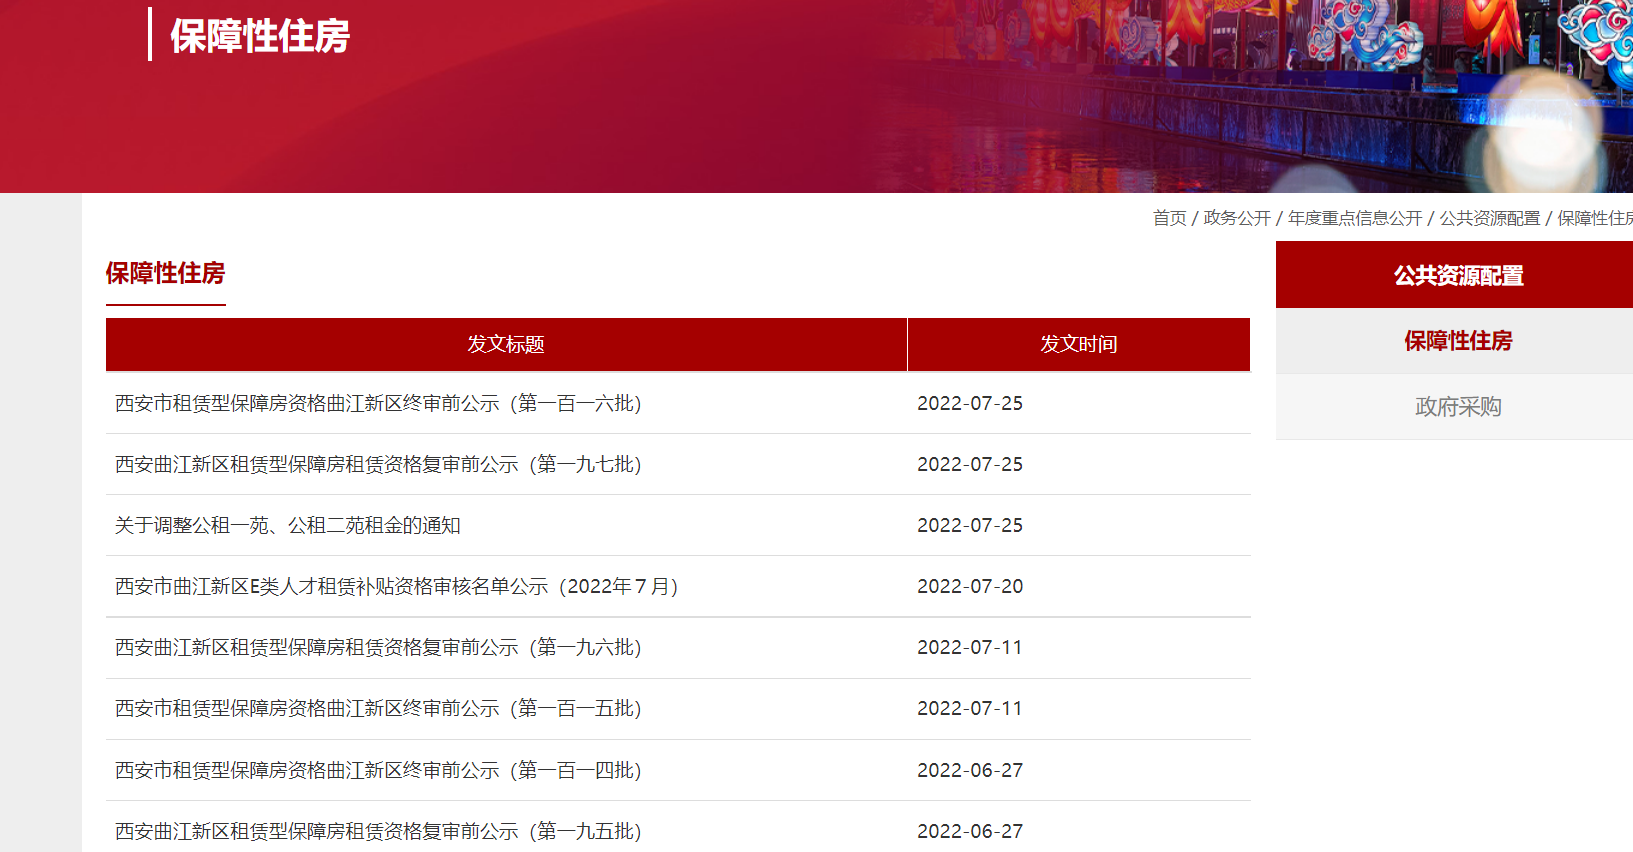This screenshot has height=852, width=1633.
Task: Open the 第一百一四批 终审前公示 notice
Action: point(378,770)
